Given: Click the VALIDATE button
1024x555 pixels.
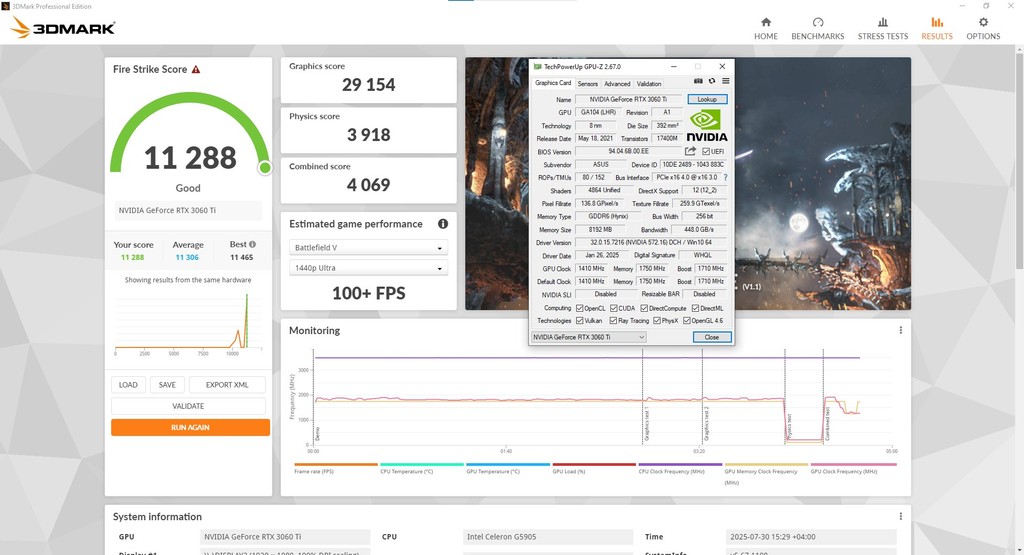Looking at the screenshot, I should [188, 406].
